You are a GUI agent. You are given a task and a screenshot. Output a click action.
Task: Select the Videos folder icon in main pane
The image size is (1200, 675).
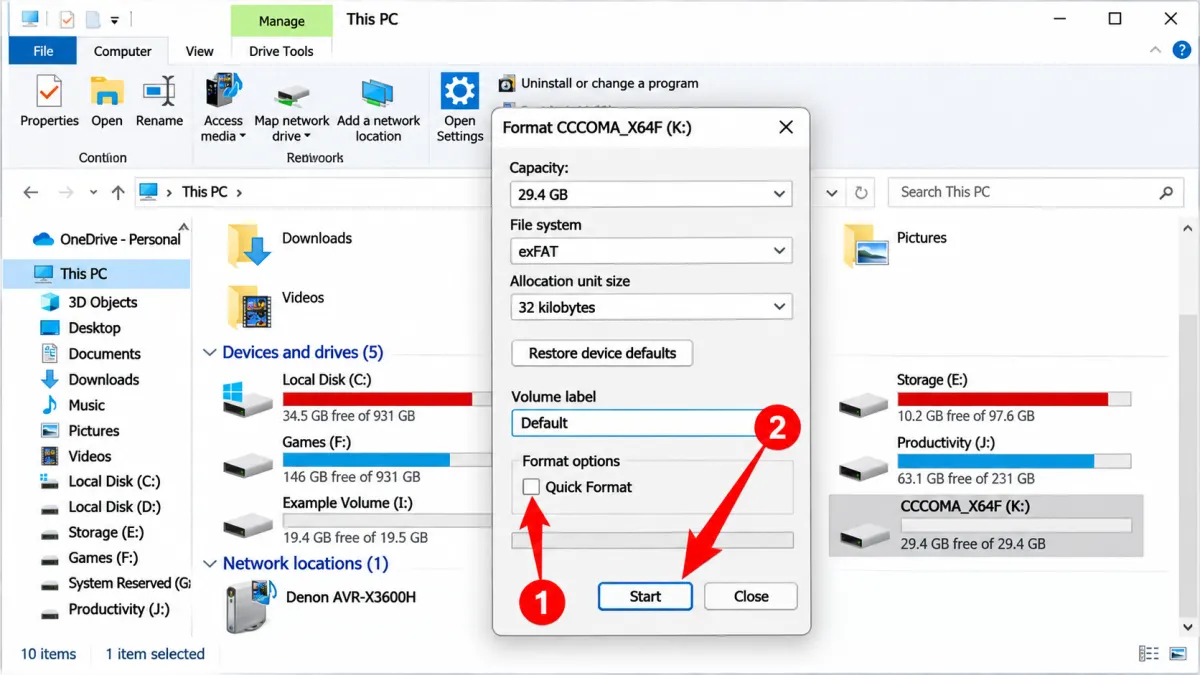[x=249, y=306]
